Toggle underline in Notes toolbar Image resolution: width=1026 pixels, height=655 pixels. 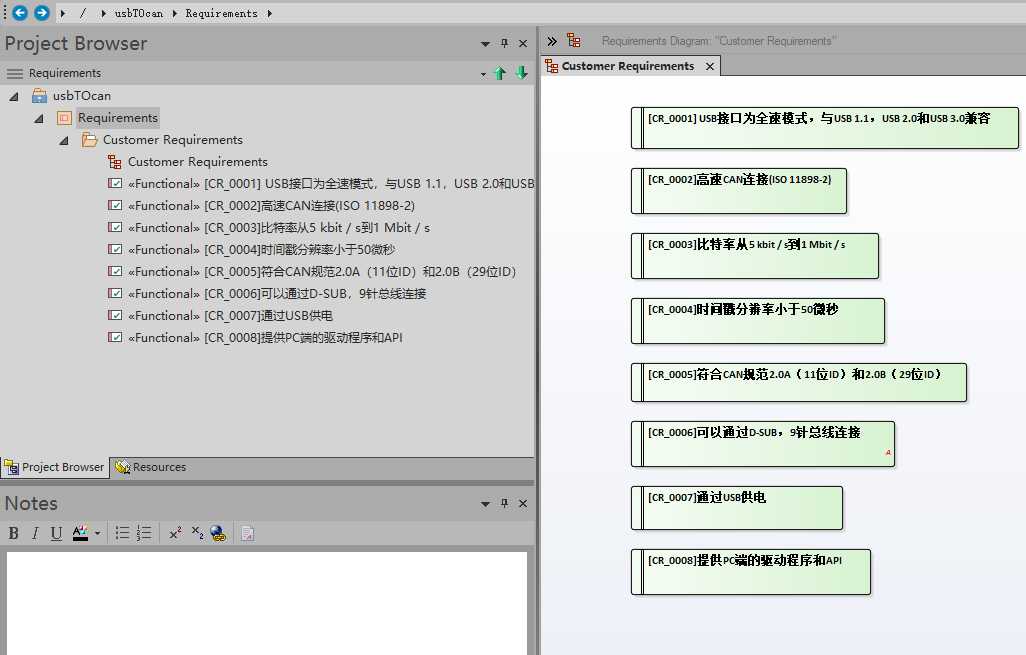pos(56,533)
